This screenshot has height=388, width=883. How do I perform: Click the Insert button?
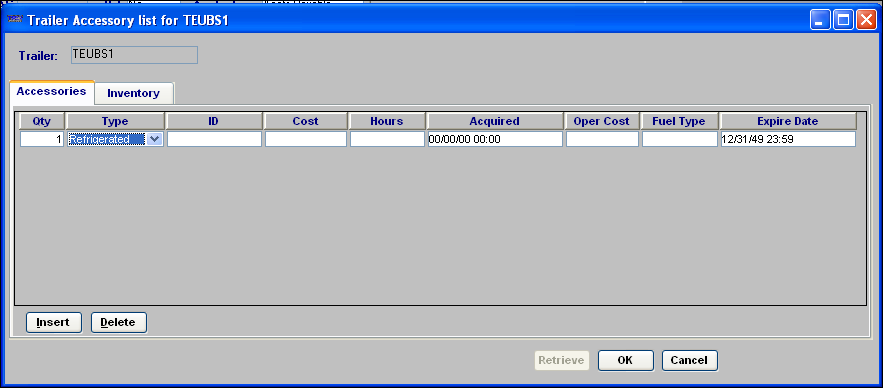[54, 323]
